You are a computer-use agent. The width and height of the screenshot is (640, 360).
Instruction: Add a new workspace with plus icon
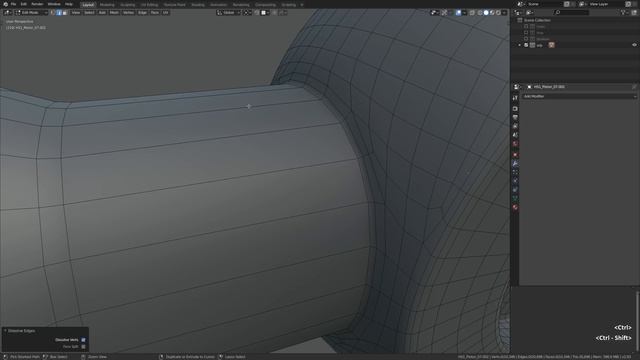[x=302, y=5]
